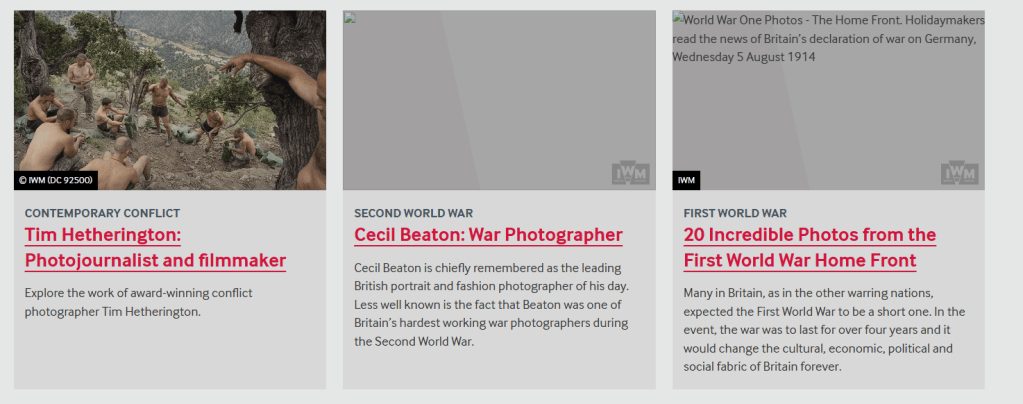This screenshot has height=404, width=1023.
Task: Click the black IWM copyright badge
Action: pyautogui.click(x=686, y=180)
